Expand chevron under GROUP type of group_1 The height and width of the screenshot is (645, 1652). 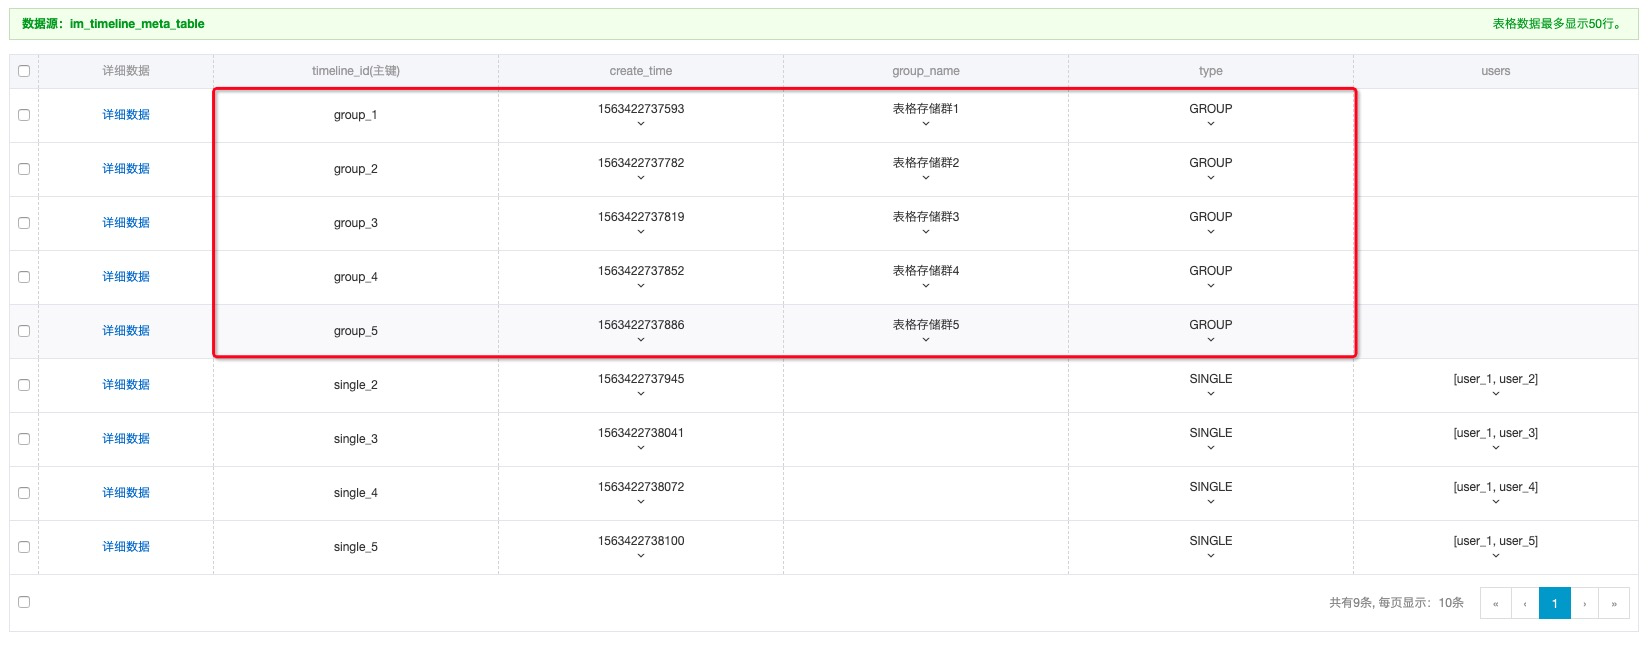click(1211, 124)
